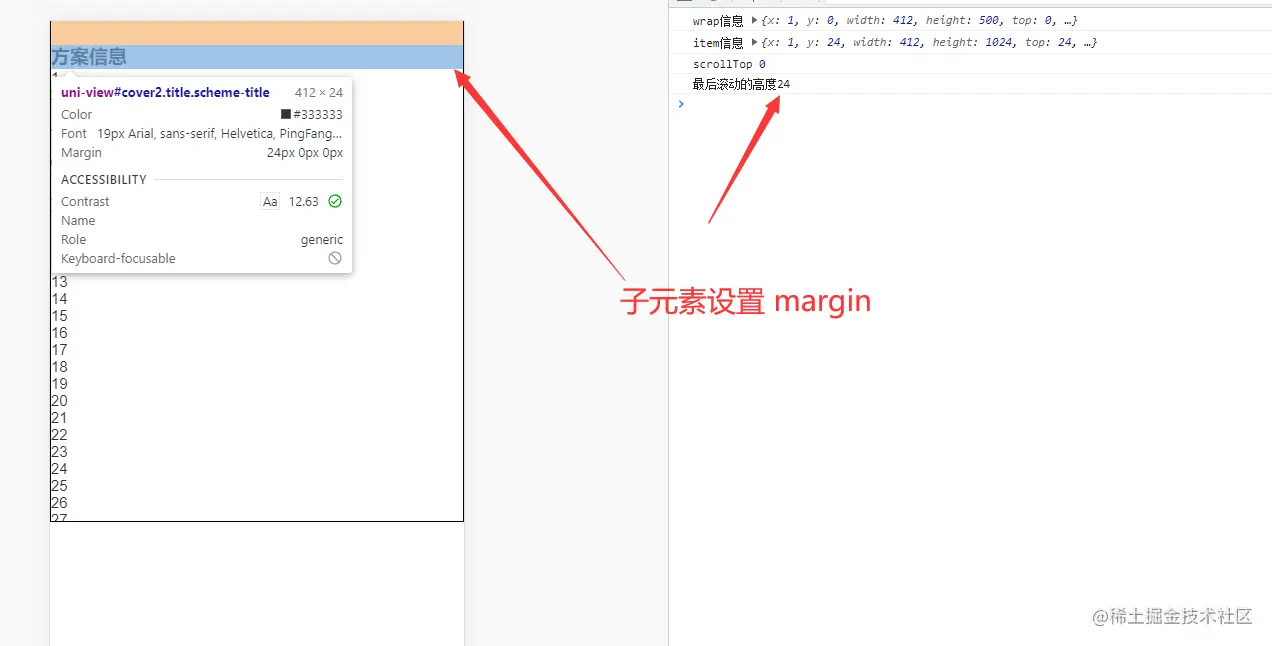
Task: Click list row 17 in the page
Action: point(59,350)
